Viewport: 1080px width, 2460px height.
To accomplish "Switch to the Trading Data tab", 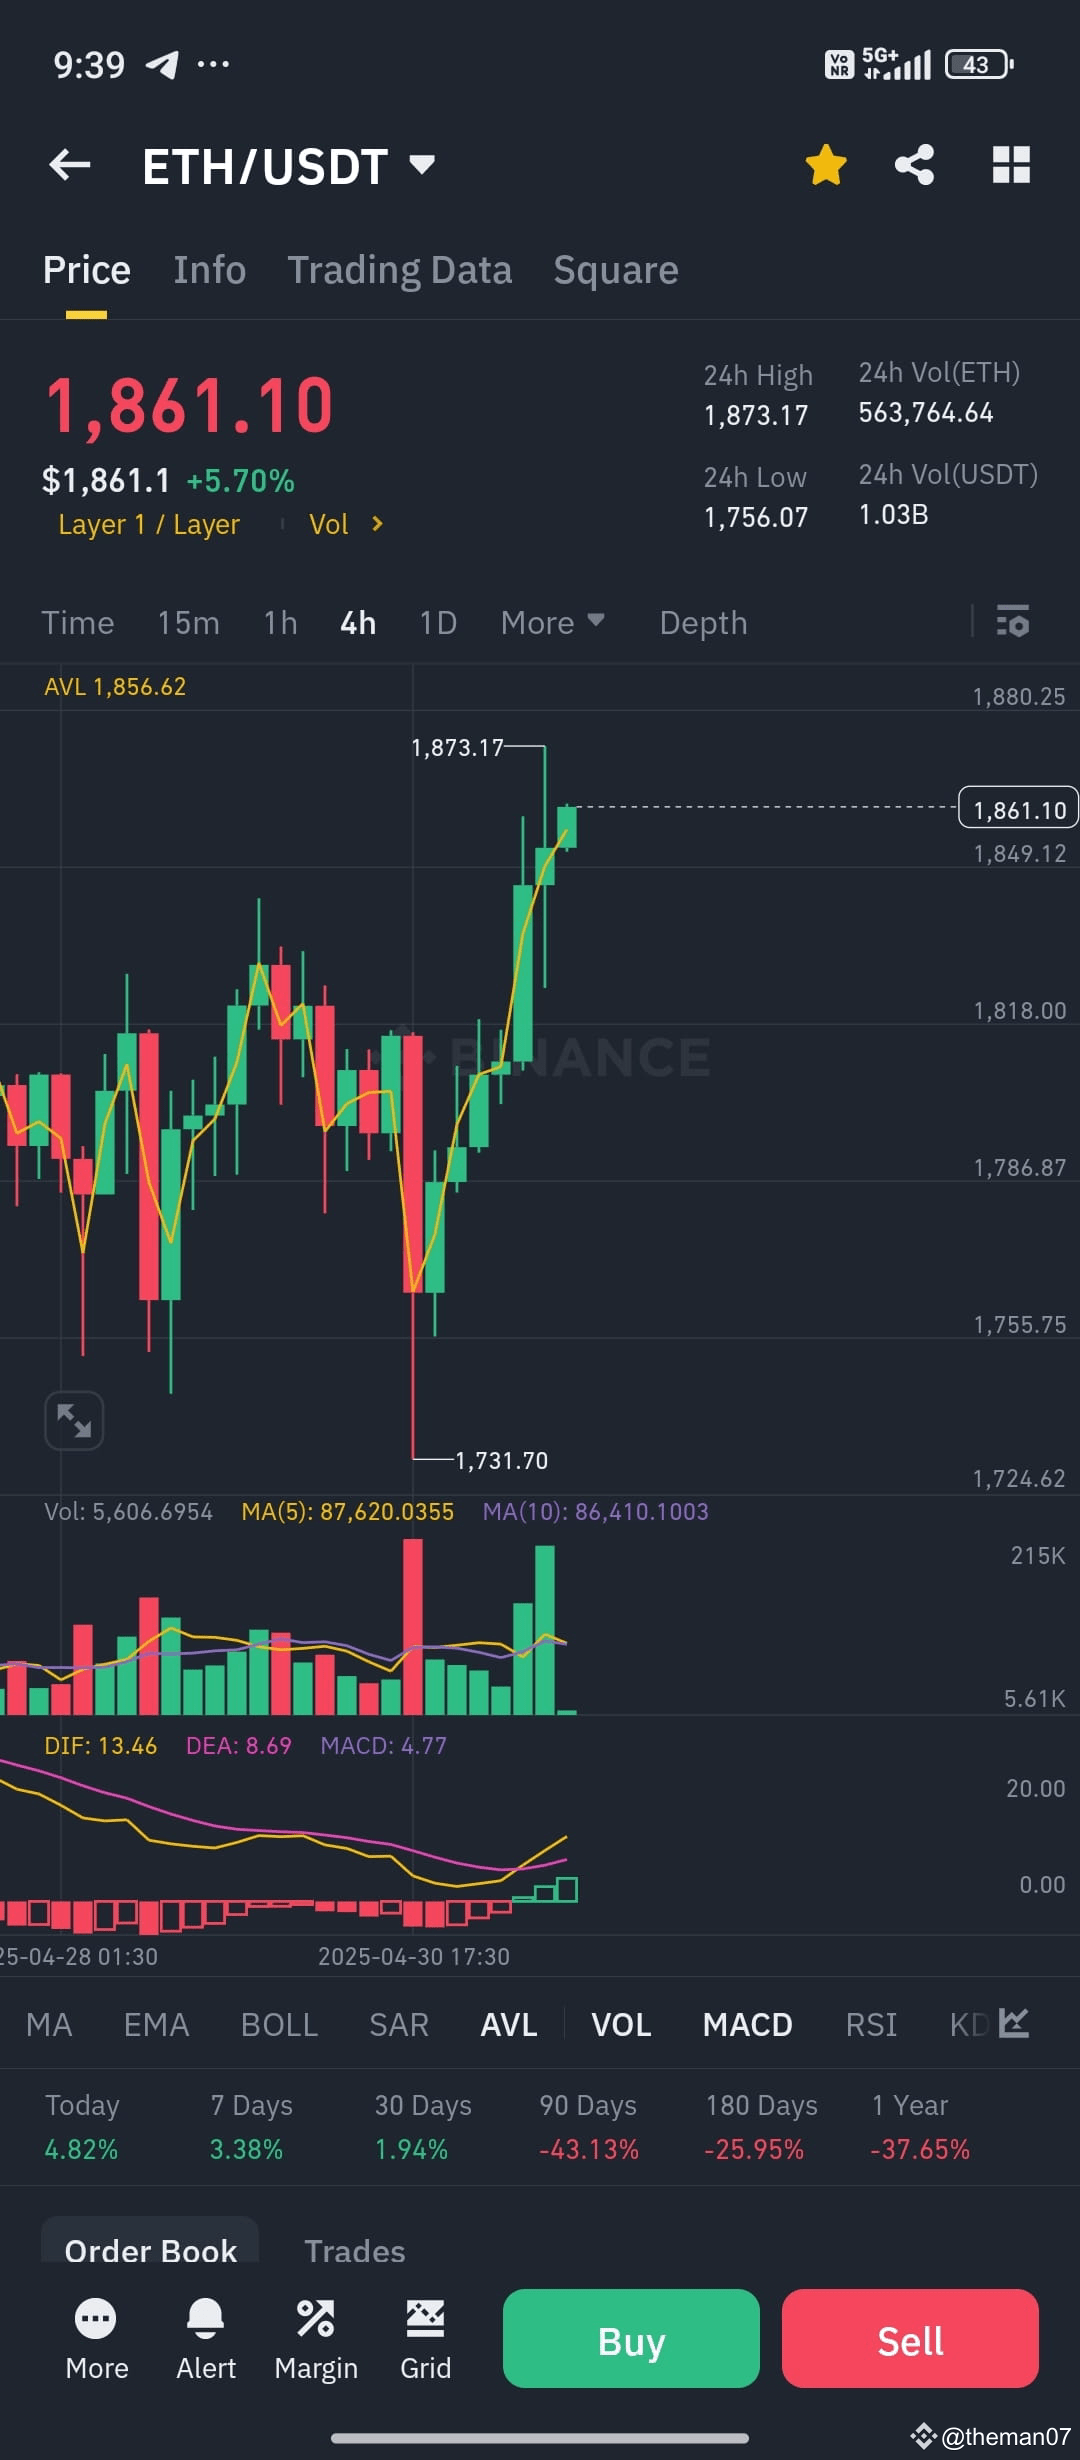I will [x=399, y=269].
